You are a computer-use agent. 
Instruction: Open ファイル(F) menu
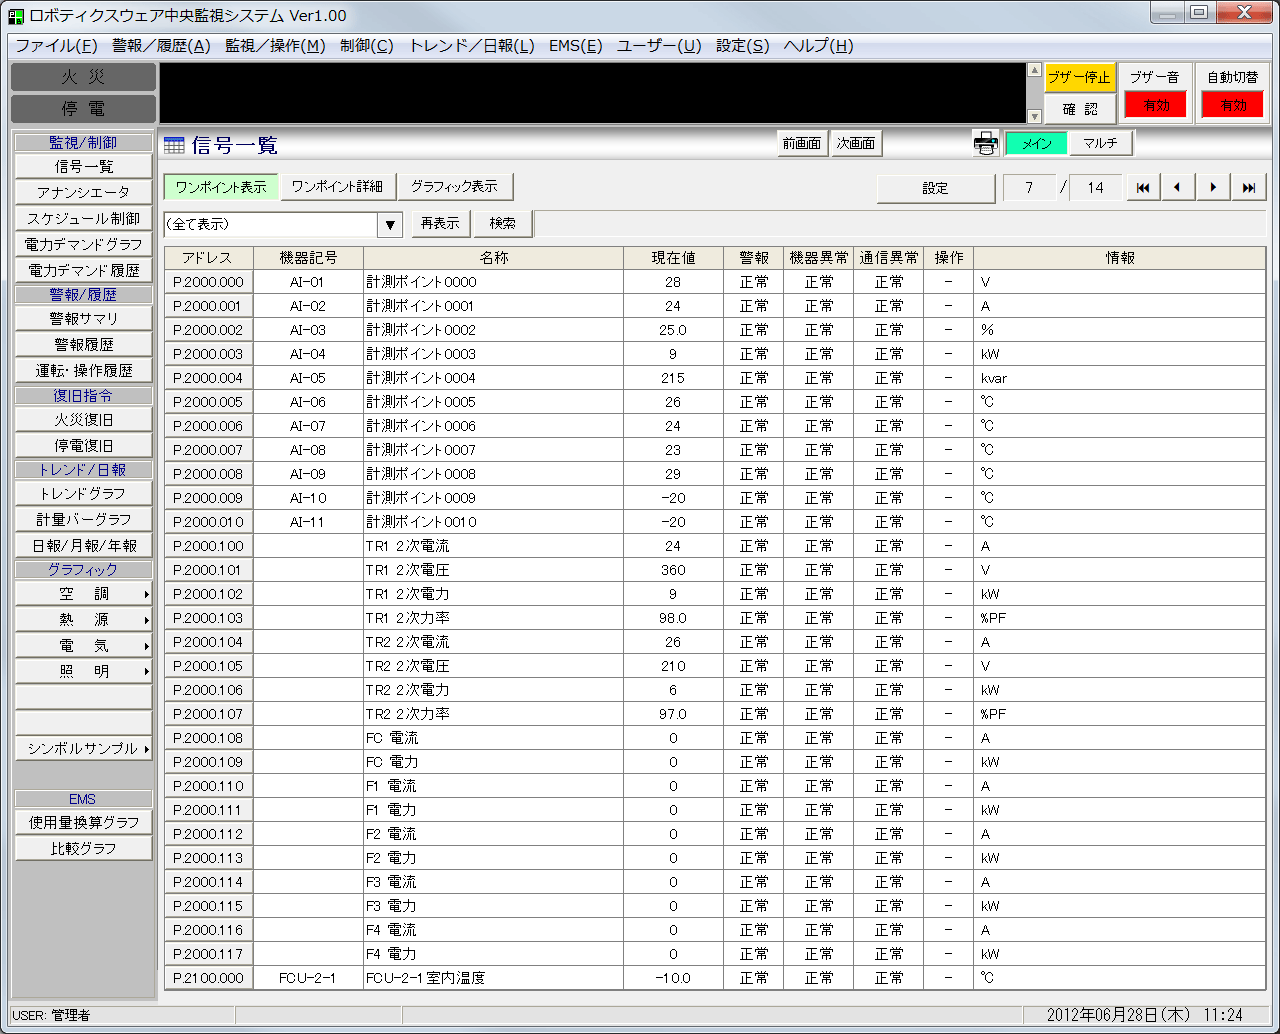pos(56,46)
